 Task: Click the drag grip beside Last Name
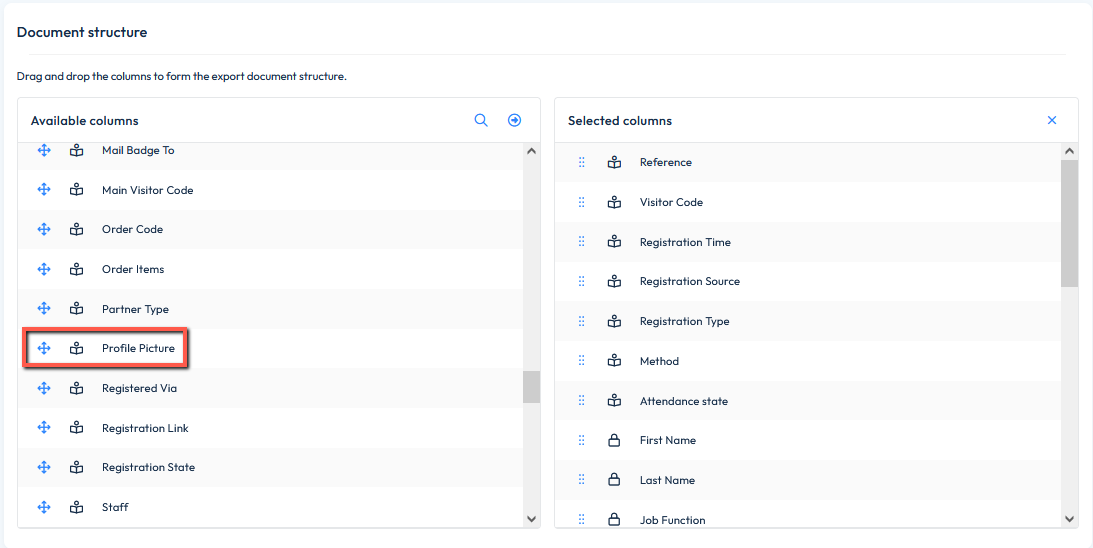click(x=581, y=480)
